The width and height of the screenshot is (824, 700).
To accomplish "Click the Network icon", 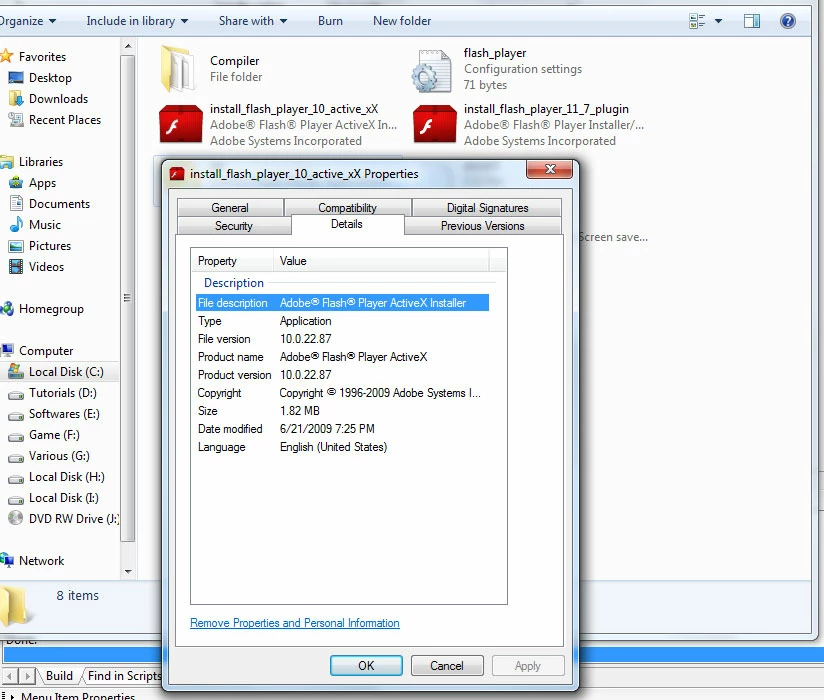I will (x=7, y=560).
